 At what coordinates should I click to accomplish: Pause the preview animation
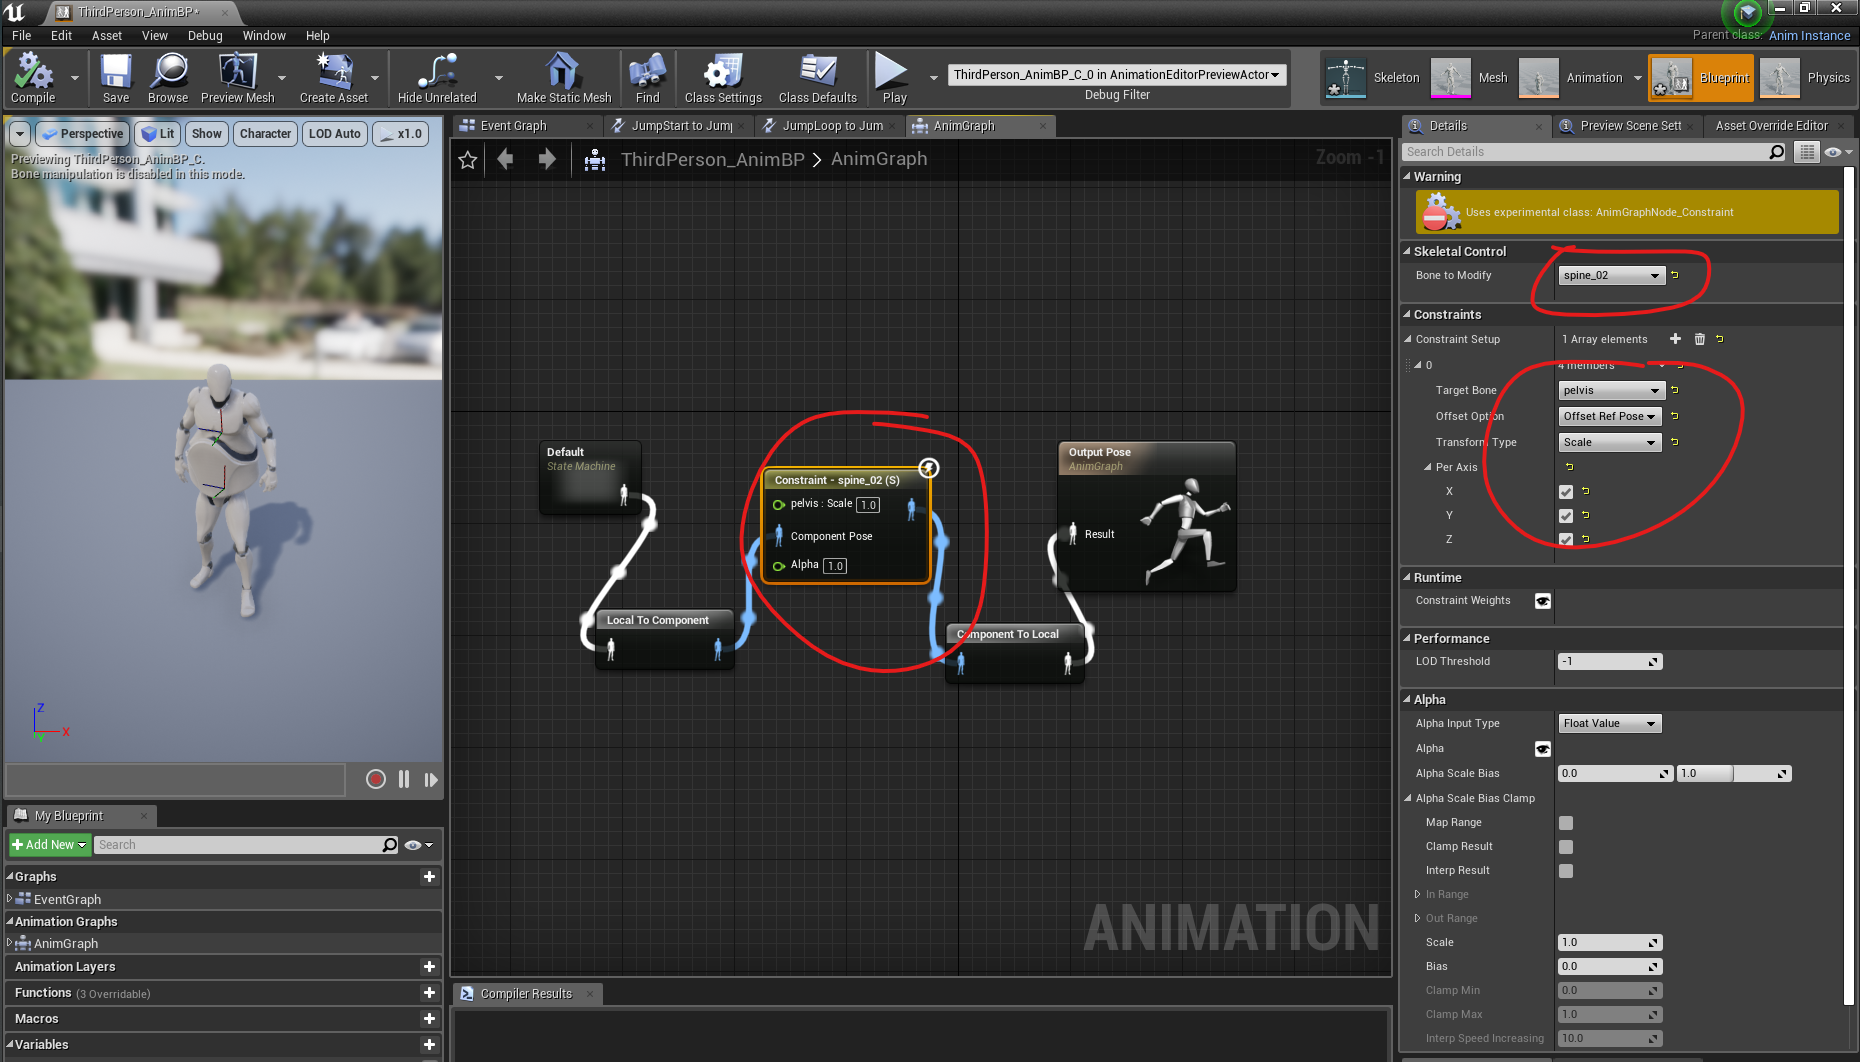coord(404,779)
